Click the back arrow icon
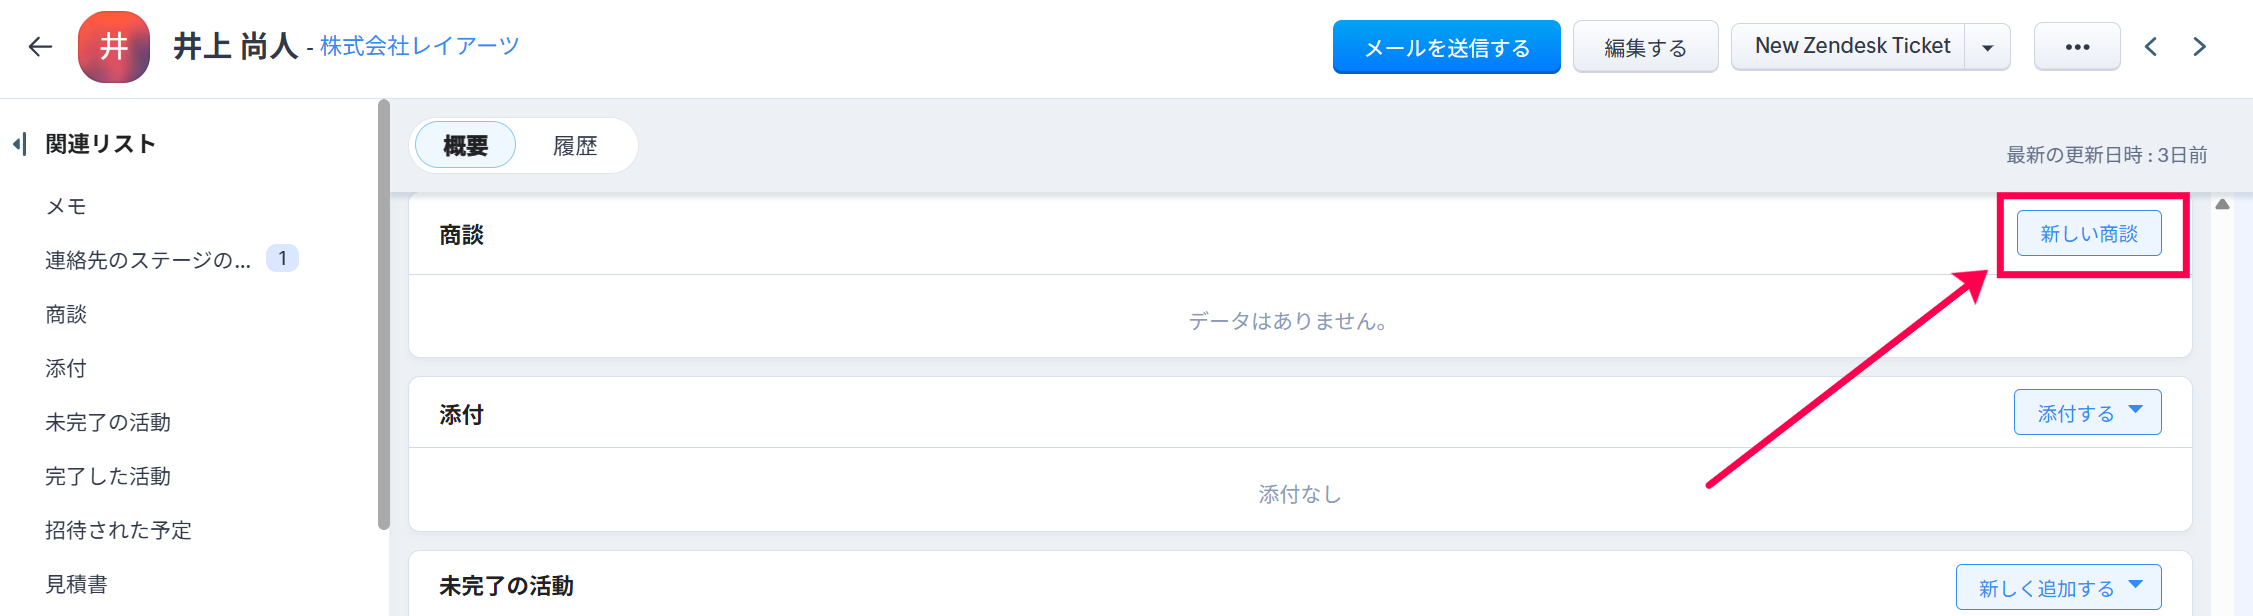2253x616 pixels. (40, 46)
